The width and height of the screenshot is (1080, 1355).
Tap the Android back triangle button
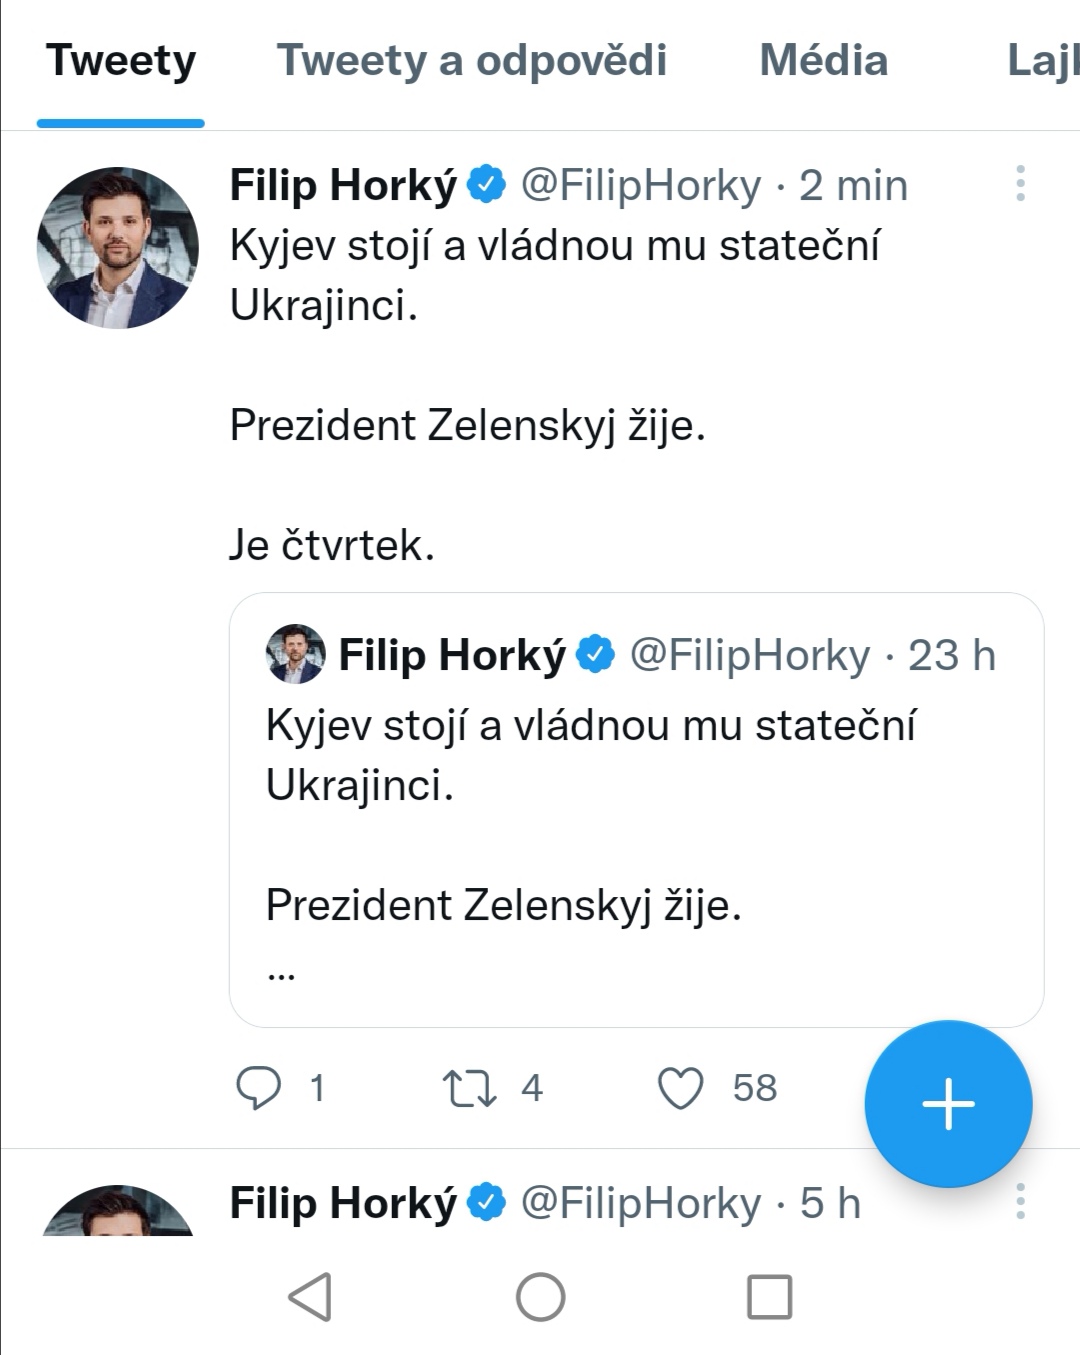point(311,1297)
